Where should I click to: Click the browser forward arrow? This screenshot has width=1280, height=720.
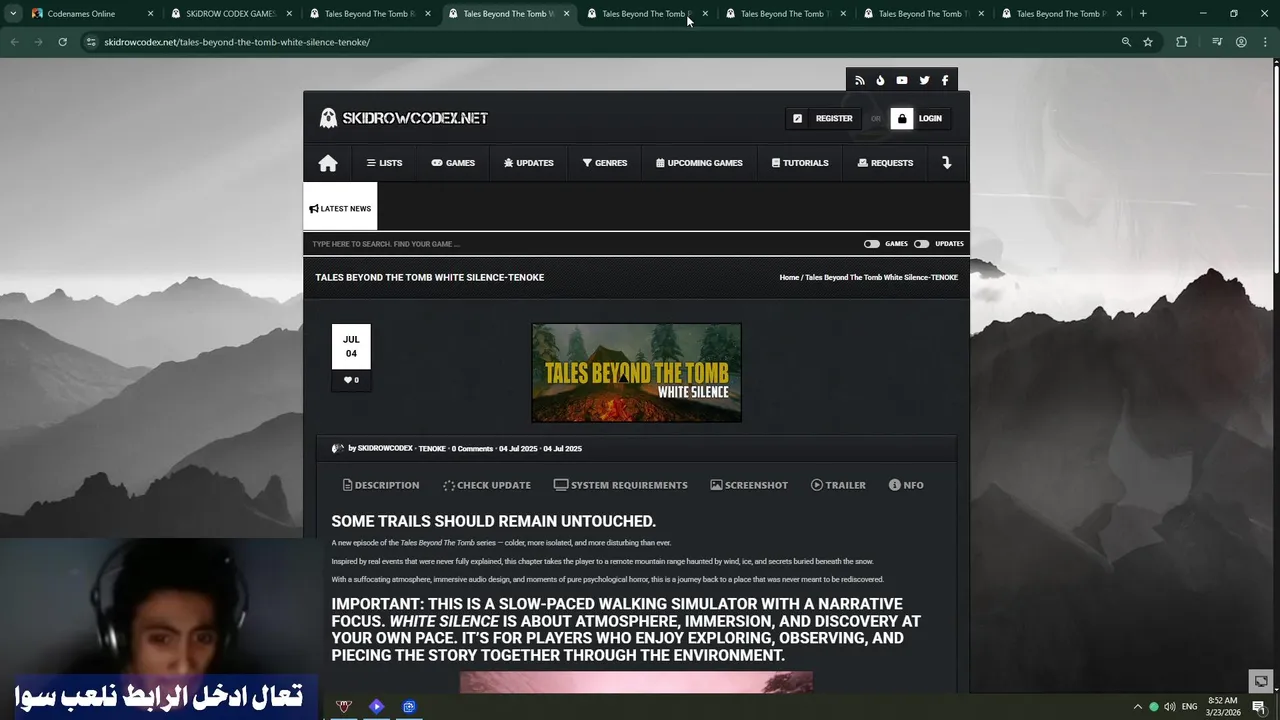tap(38, 42)
